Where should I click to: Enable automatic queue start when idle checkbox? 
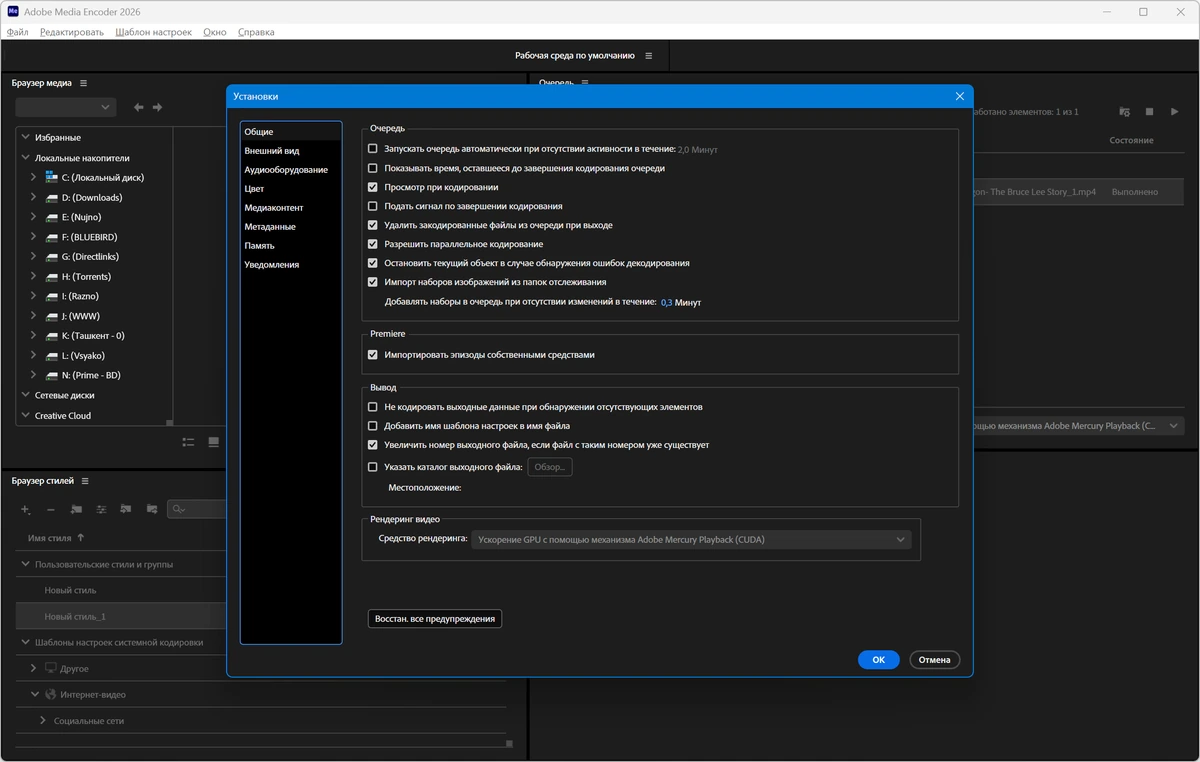(x=373, y=149)
